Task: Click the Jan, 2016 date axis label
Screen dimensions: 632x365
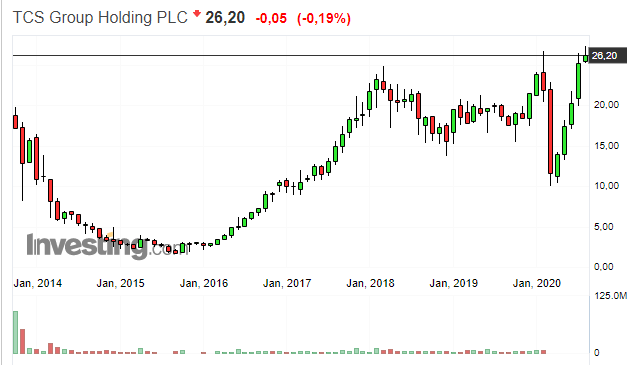Action: click(x=204, y=283)
